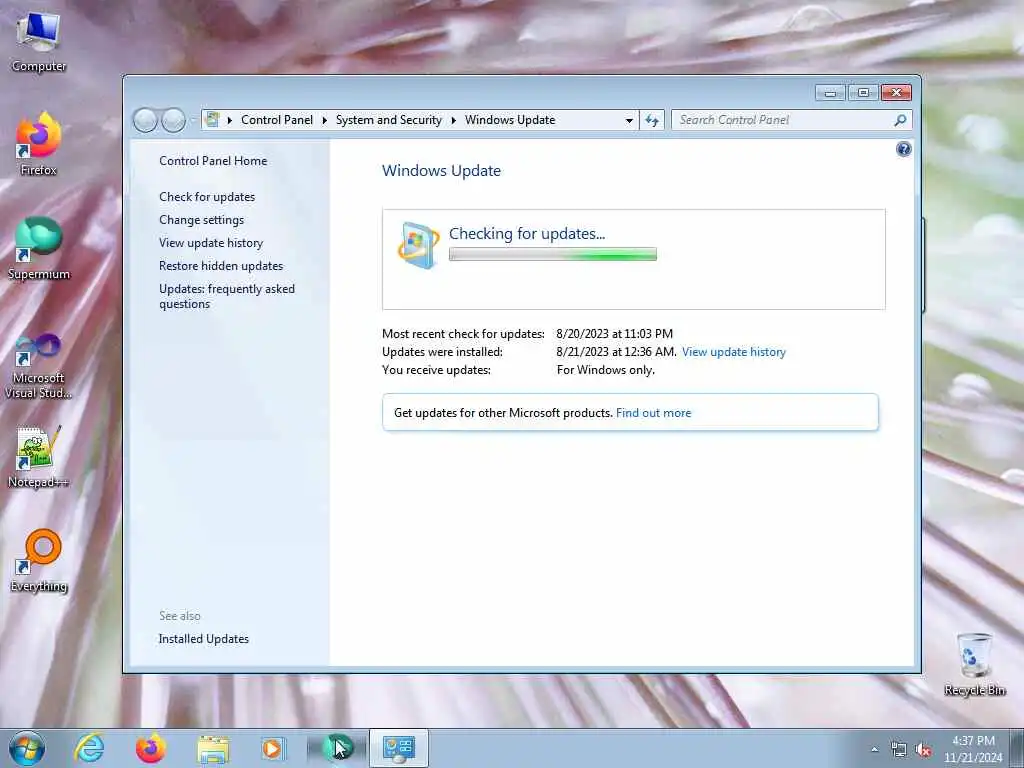1024x768 pixels.
Task: Open Updates: frequently asked questions
Action: pyautogui.click(x=227, y=296)
